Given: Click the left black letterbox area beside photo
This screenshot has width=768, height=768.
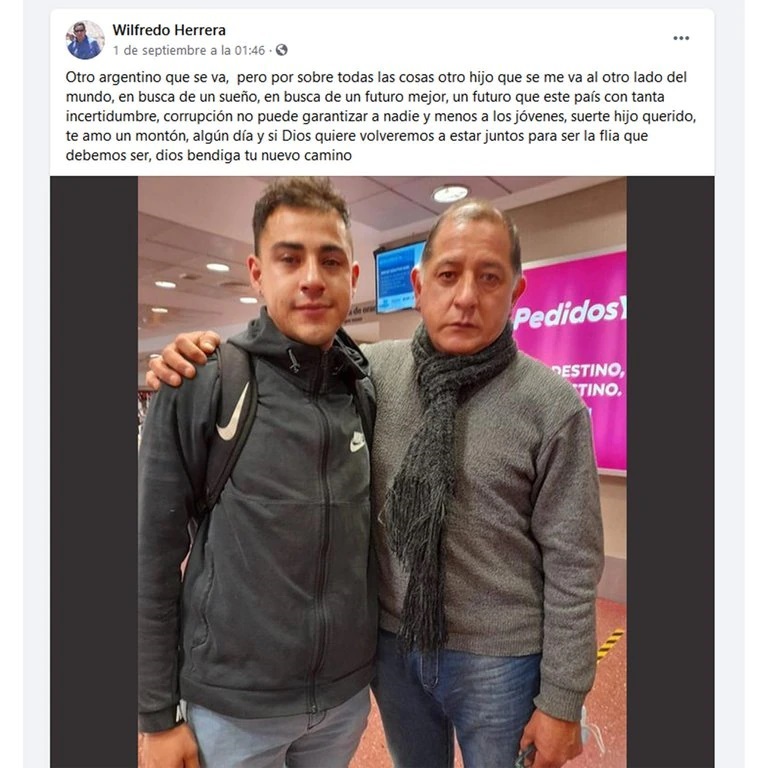Looking at the screenshot, I should 94,472.
